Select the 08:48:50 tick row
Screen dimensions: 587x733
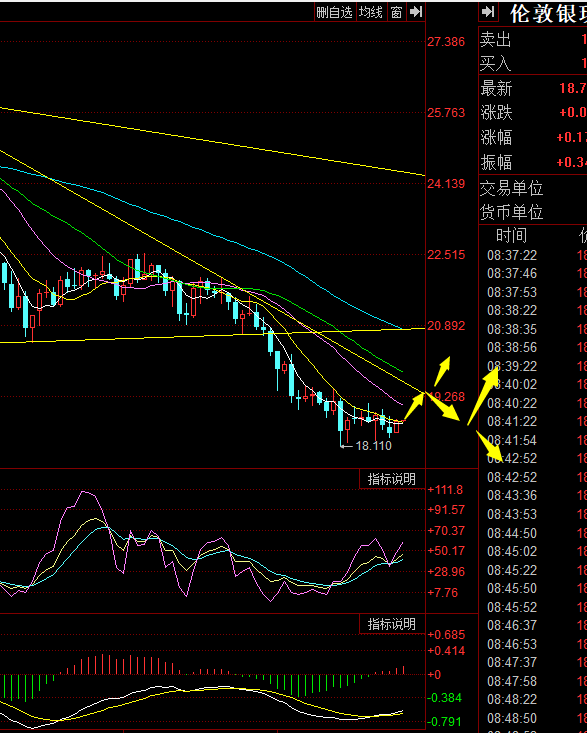pyautogui.click(x=533, y=719)
